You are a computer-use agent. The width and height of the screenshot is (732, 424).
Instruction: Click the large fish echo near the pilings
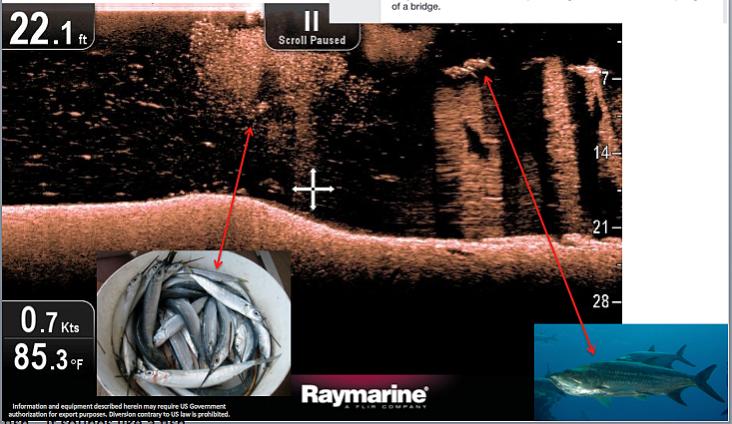tap(470, 68)
